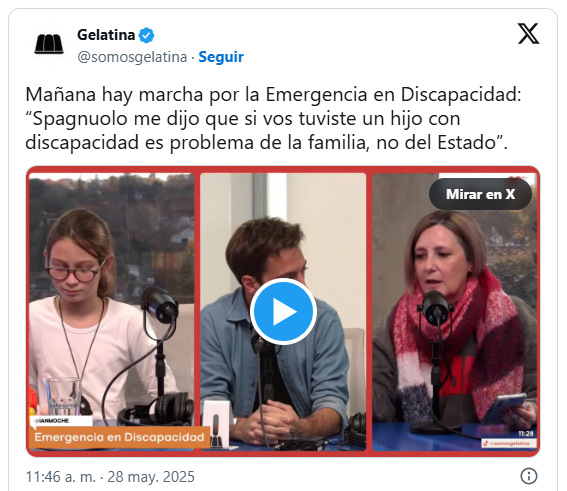Viewport: 567px width, 491px height.
Task: Open the tweet info icon
Action: point(528,476)
